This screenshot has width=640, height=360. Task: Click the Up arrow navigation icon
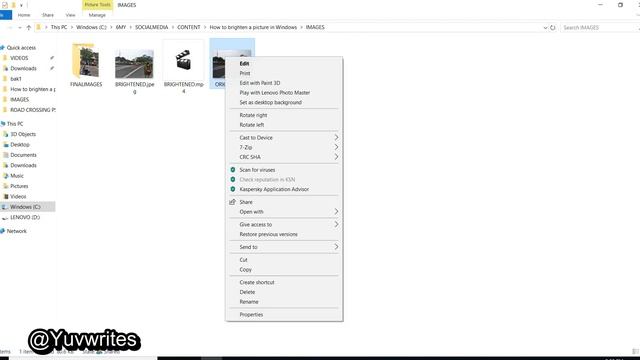click(x=29, y=27)
